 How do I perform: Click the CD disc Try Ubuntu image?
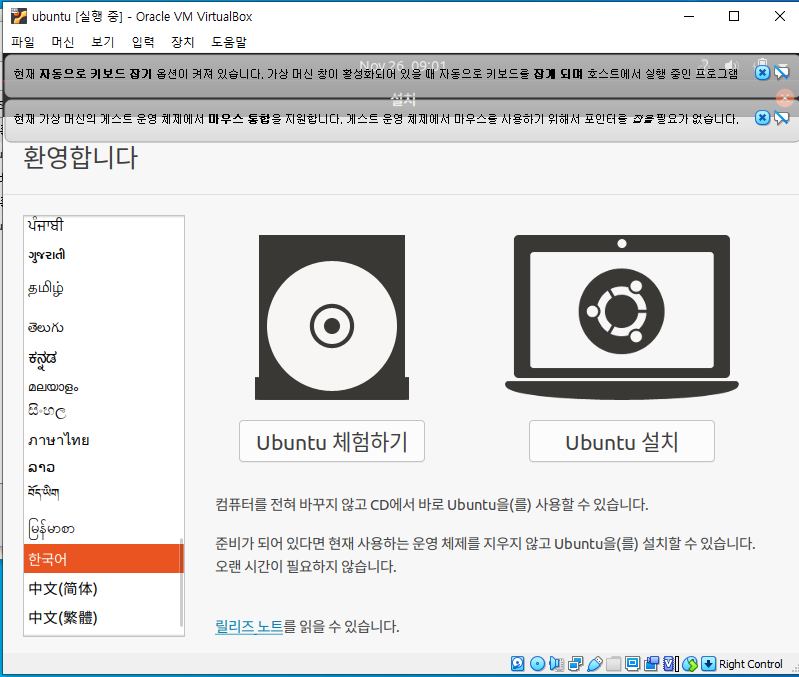(x=332, y=317)
